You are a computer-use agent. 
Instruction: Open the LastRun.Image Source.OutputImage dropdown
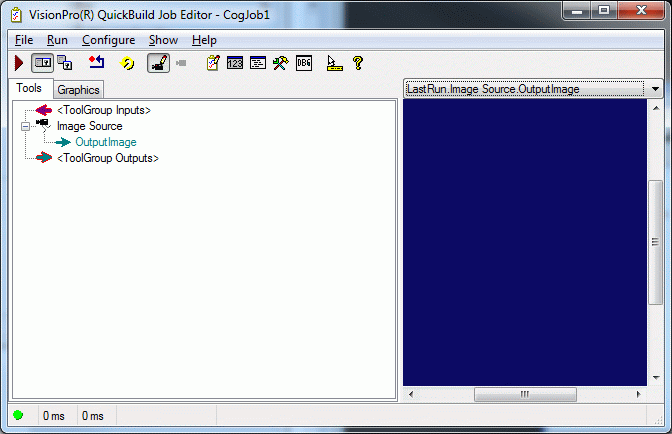533,89
